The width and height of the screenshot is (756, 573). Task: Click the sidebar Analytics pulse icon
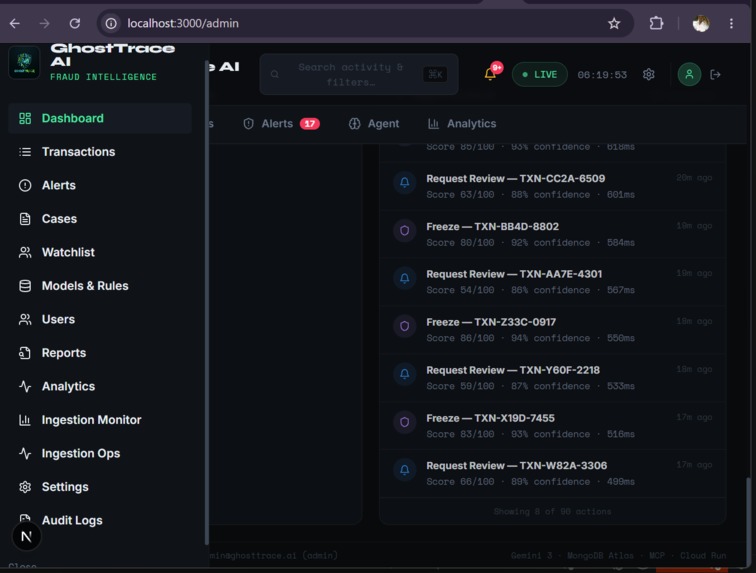[x=25, y=386]
